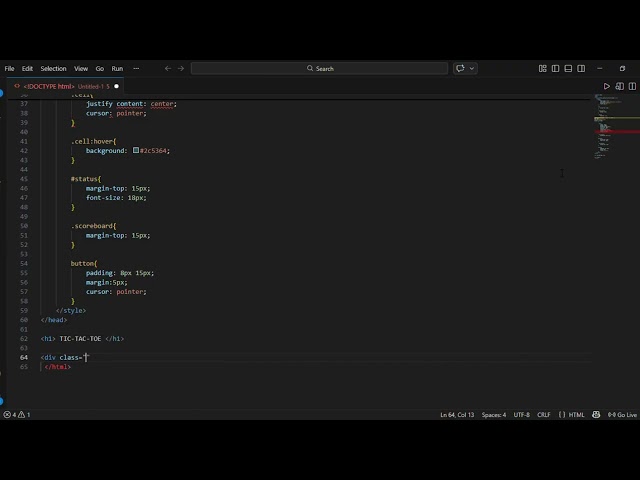Open Problems via errors and warnings count

pos(17,415)
